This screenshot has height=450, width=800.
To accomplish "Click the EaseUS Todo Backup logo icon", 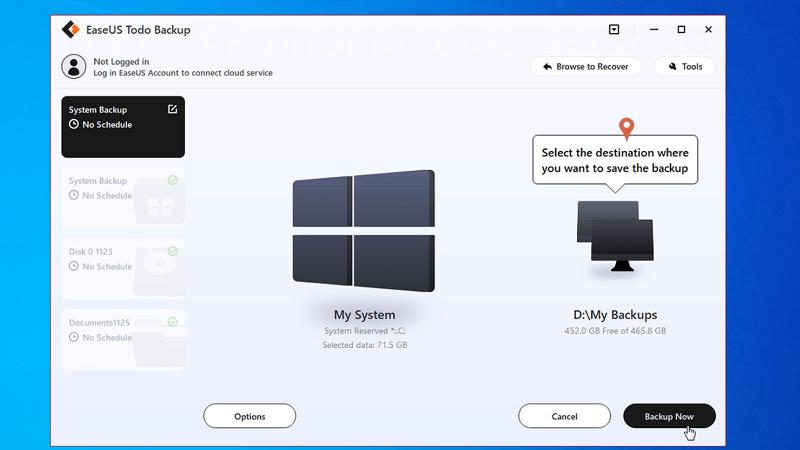I will click(70, 30).
